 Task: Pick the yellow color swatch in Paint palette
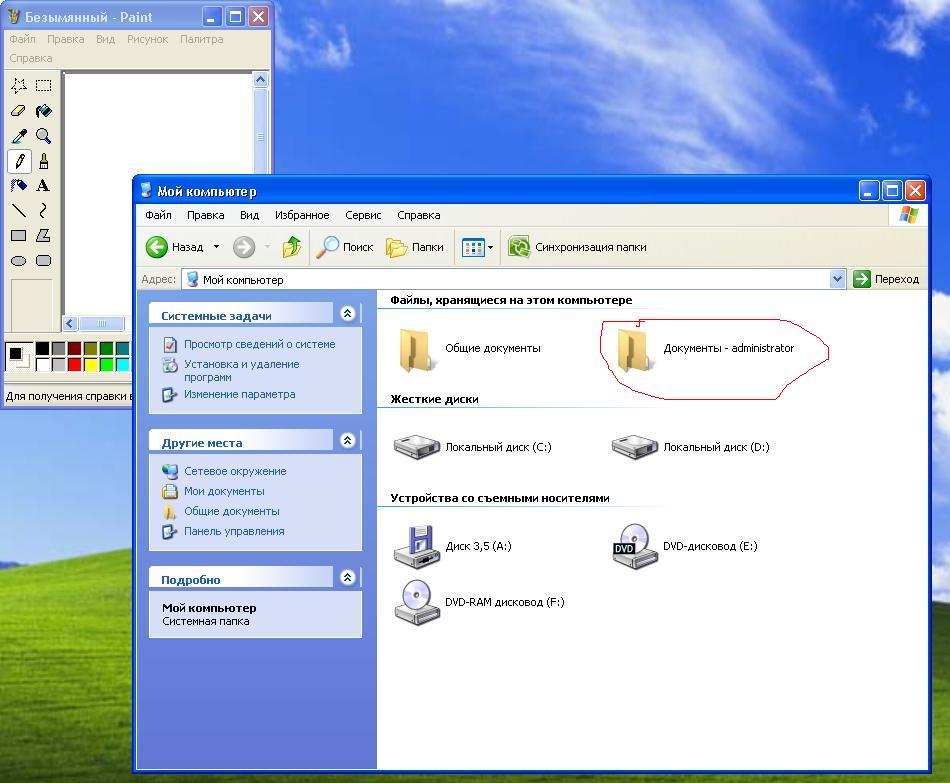[x=90, y=364]
